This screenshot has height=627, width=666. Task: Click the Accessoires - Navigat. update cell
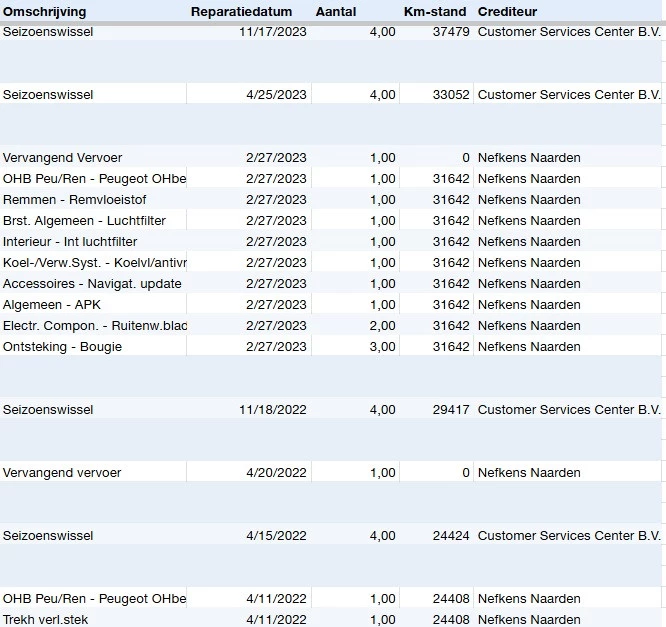tap(92, 284)
